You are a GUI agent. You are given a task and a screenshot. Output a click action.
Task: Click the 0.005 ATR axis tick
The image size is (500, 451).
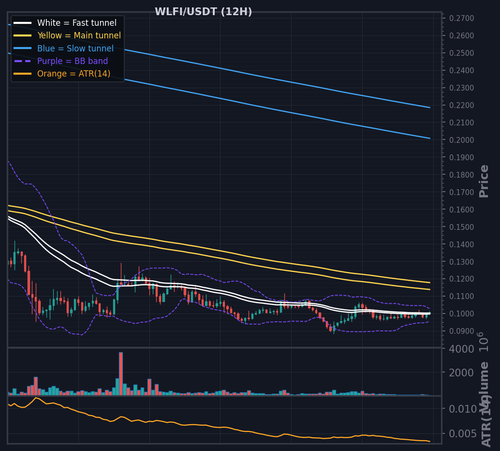[463, 434]
